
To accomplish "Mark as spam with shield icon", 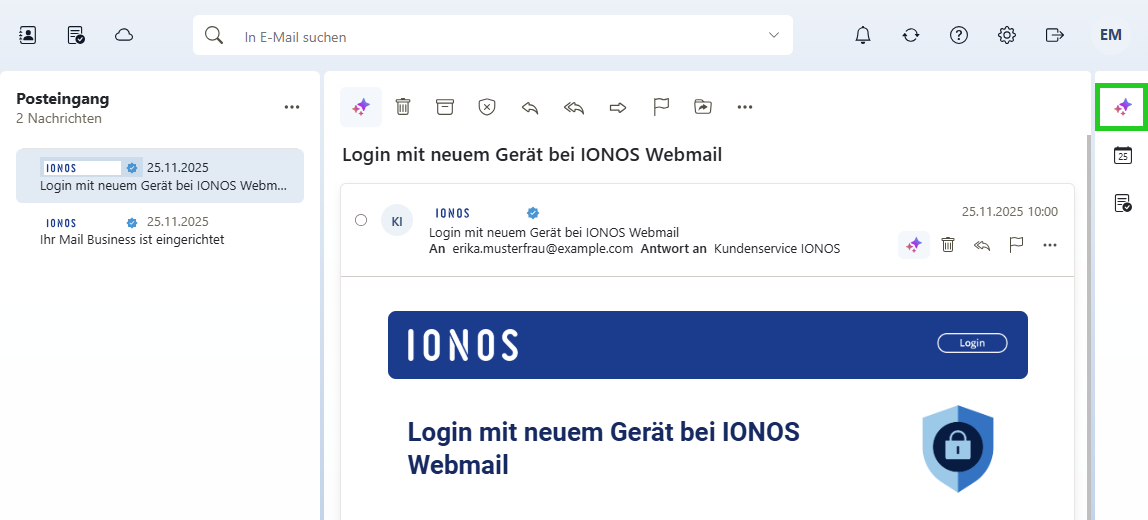I will tap(487, 107).
